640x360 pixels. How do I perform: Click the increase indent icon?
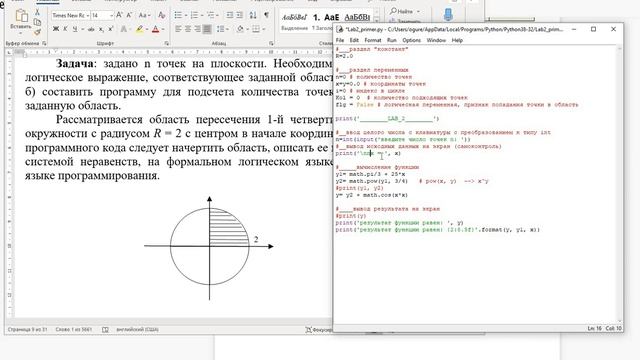[240, 16]
